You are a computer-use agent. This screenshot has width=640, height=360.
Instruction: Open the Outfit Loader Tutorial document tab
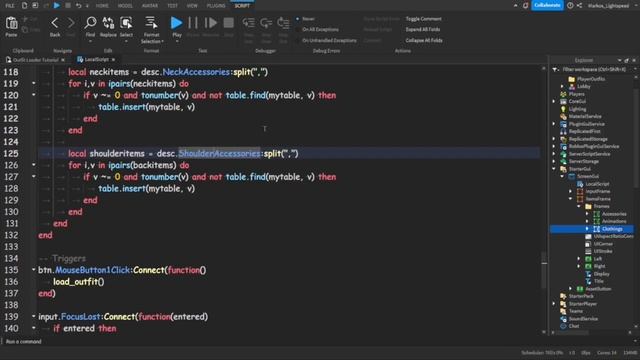(x=35, y=60)
